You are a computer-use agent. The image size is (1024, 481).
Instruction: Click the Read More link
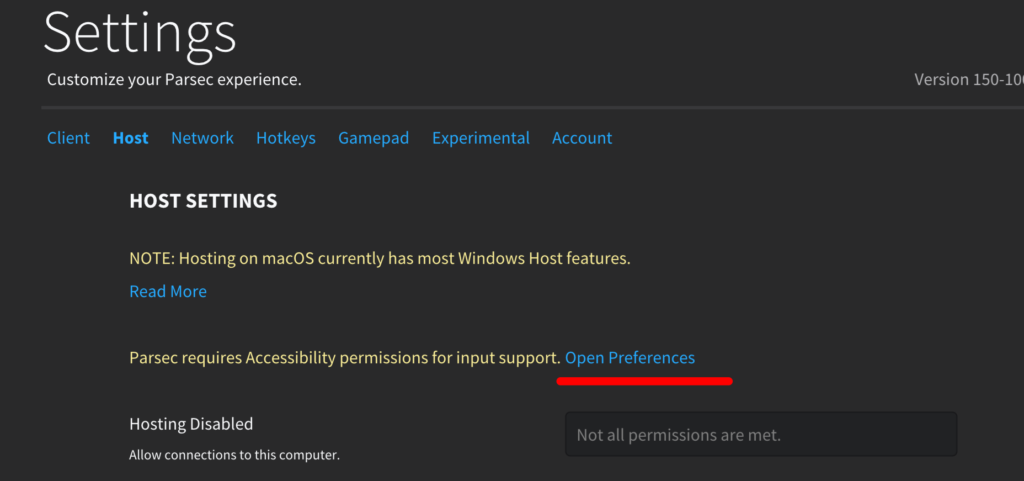pos(168,292)
